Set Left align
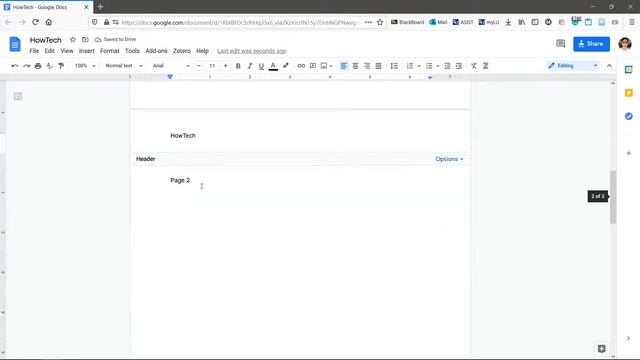The image size is (640, 360). point(344,66)
